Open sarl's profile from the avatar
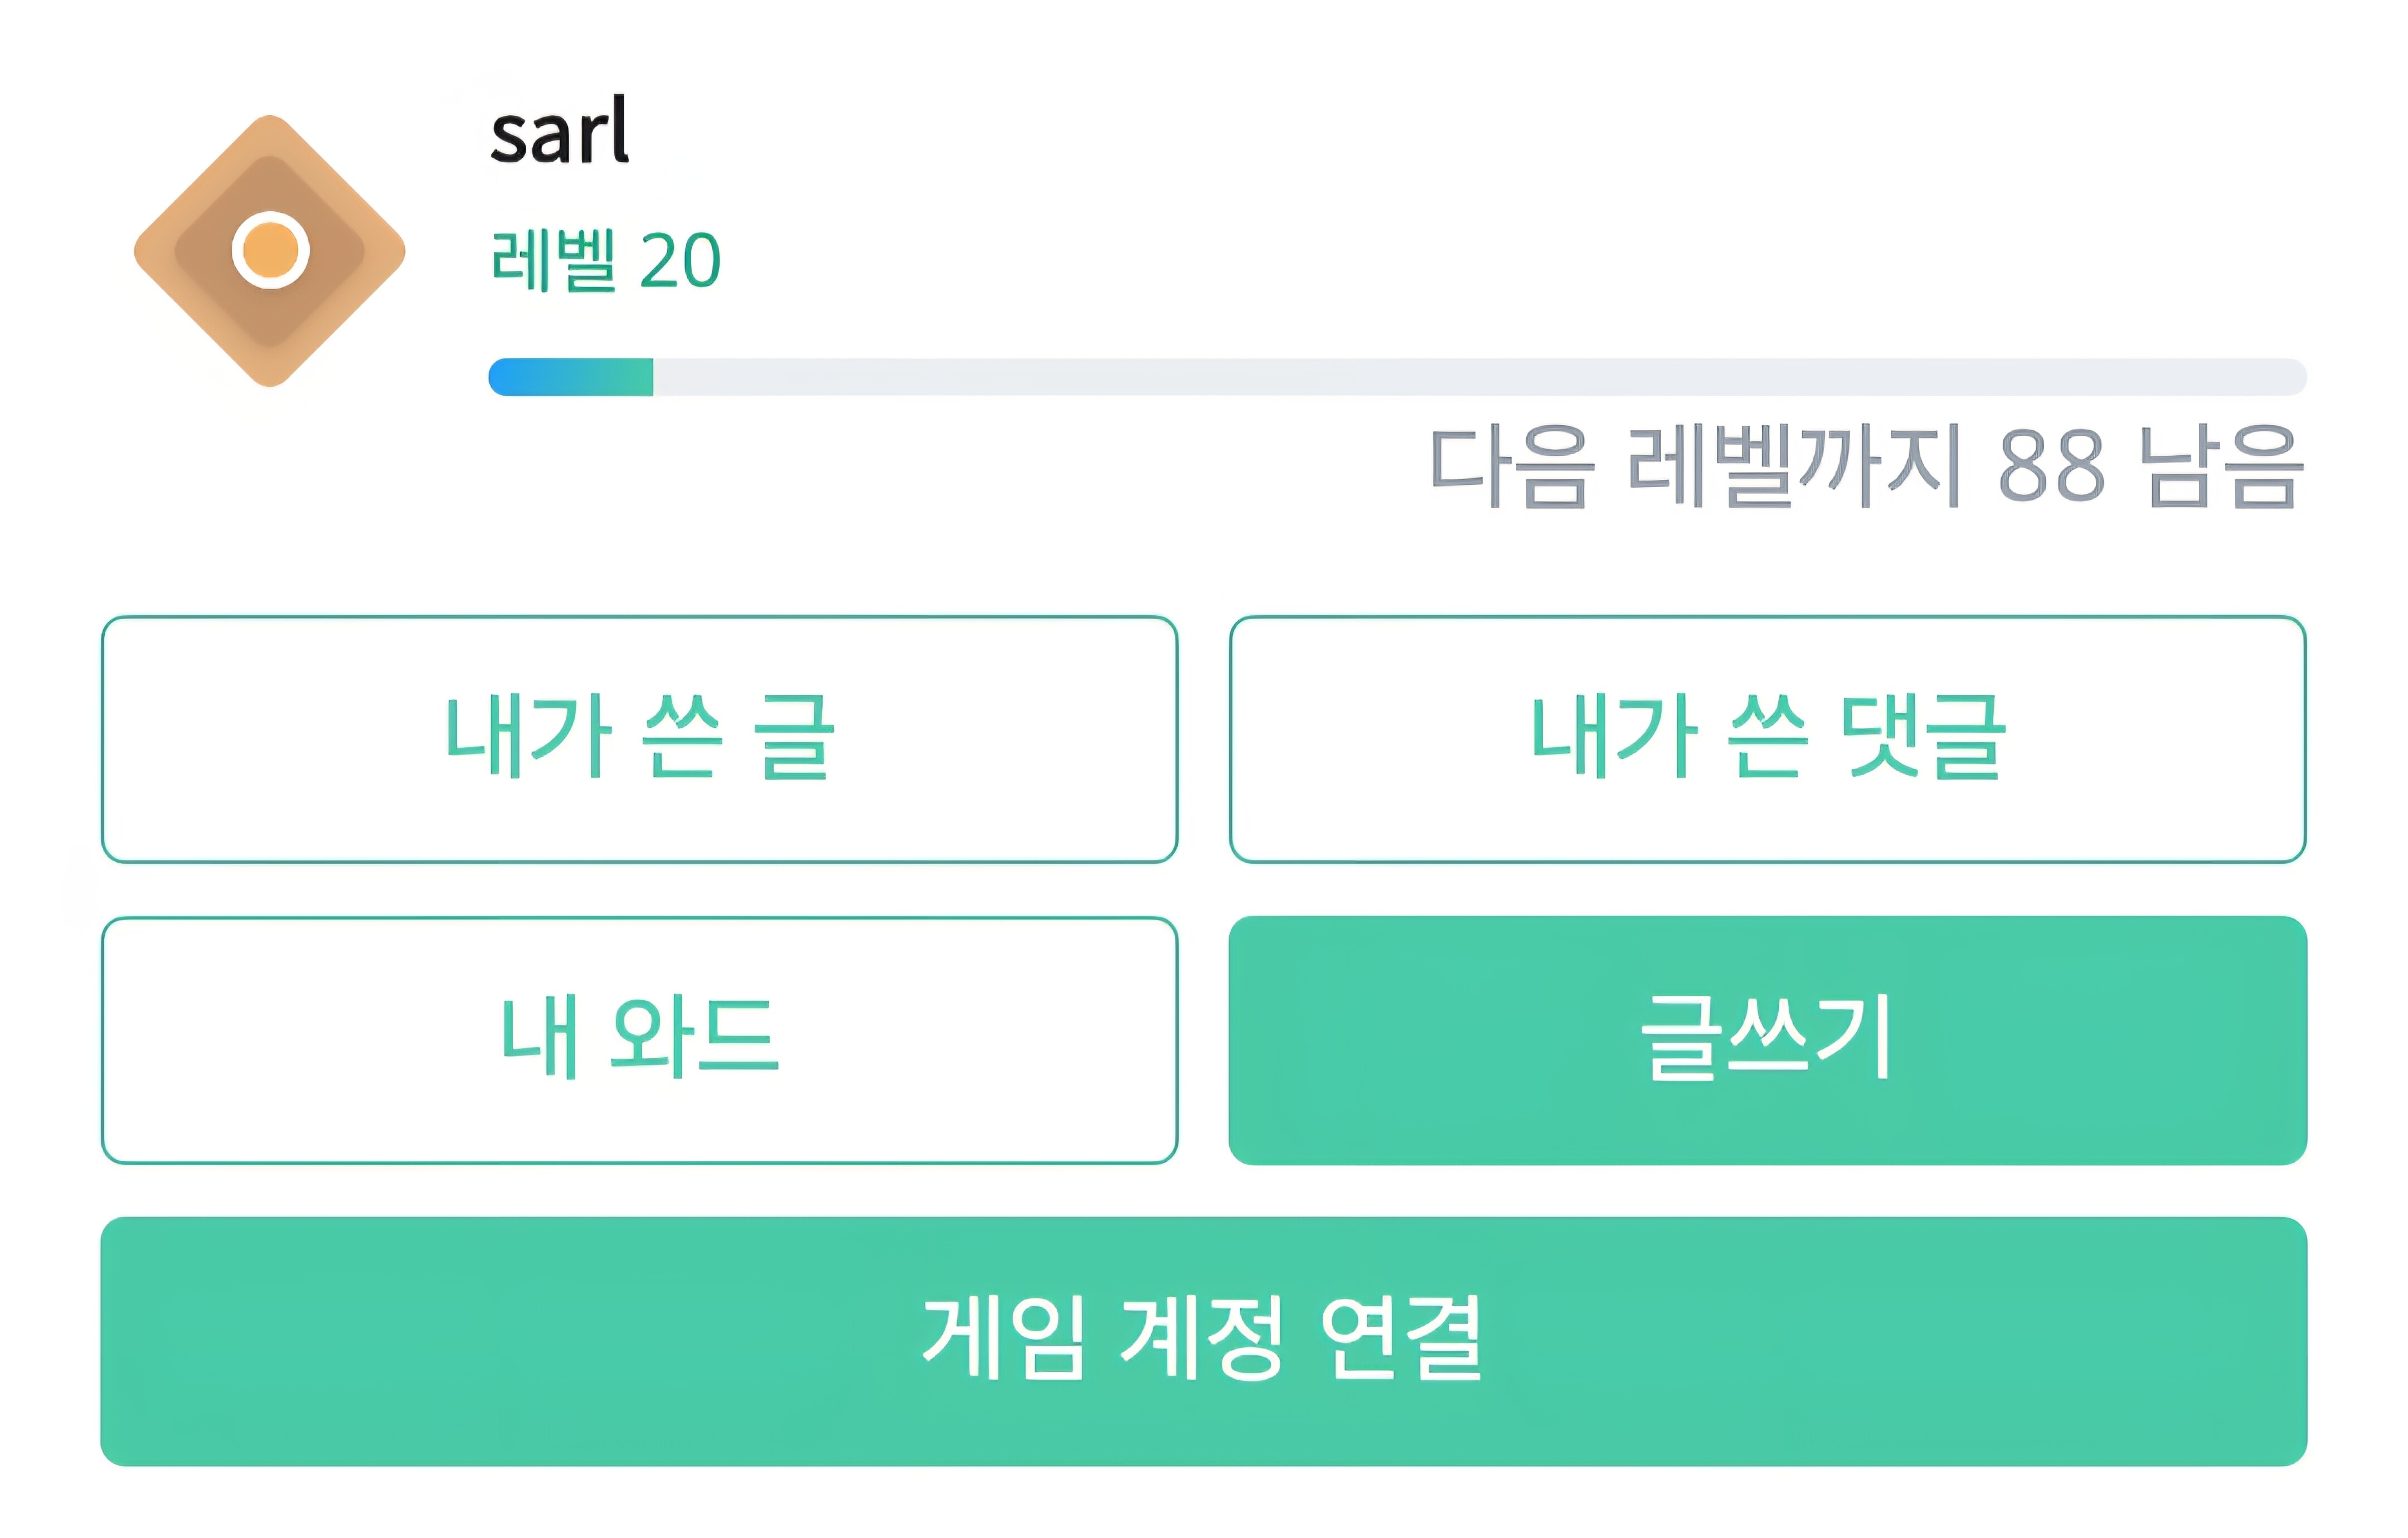The image size is (2408, 1538). [x=270, y=250]
